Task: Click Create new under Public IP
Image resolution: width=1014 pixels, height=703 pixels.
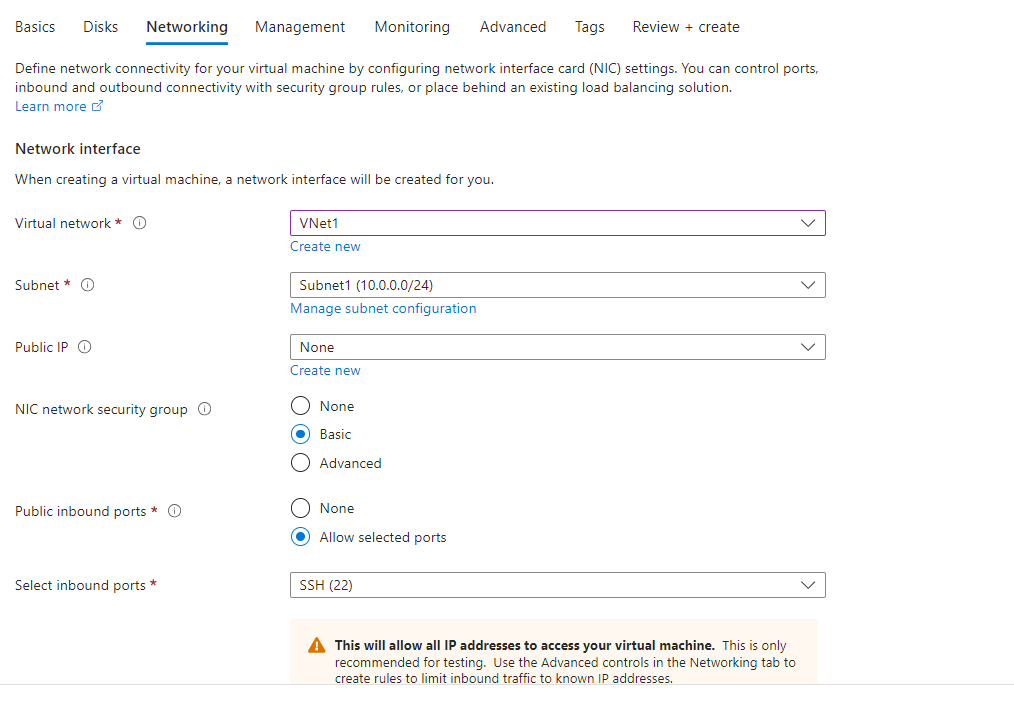Action: click(x=325, y=370)
